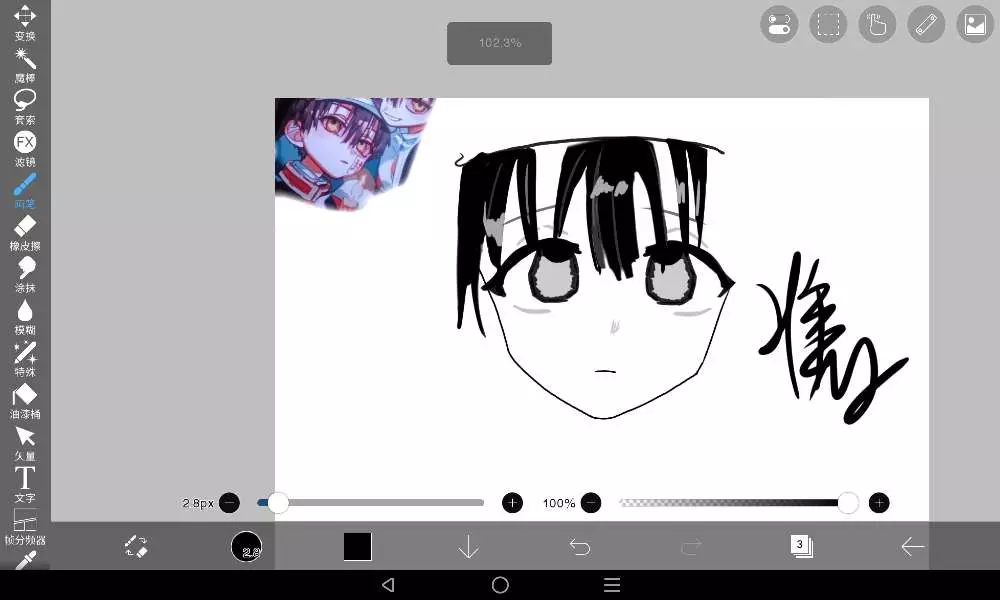Select the Smudge (涂抹) tool
The height and width of the screenshot is (600, 1000).
click(x=25, y=275)
